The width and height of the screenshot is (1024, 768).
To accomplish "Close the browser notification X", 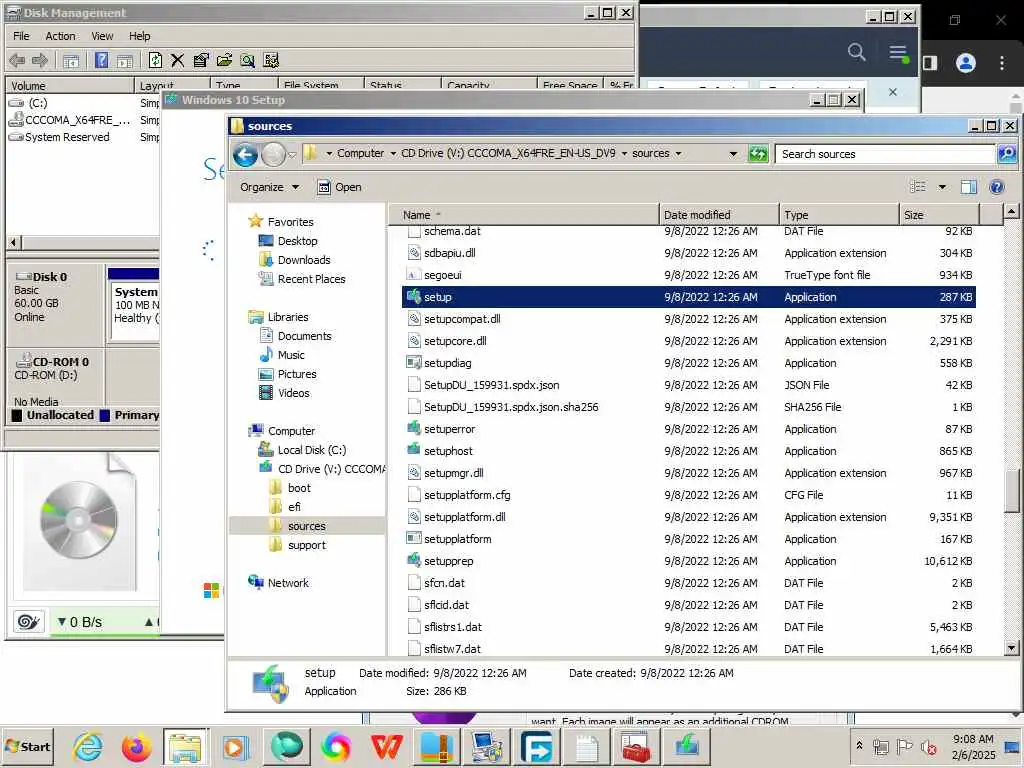I will (x=893, y=92).
